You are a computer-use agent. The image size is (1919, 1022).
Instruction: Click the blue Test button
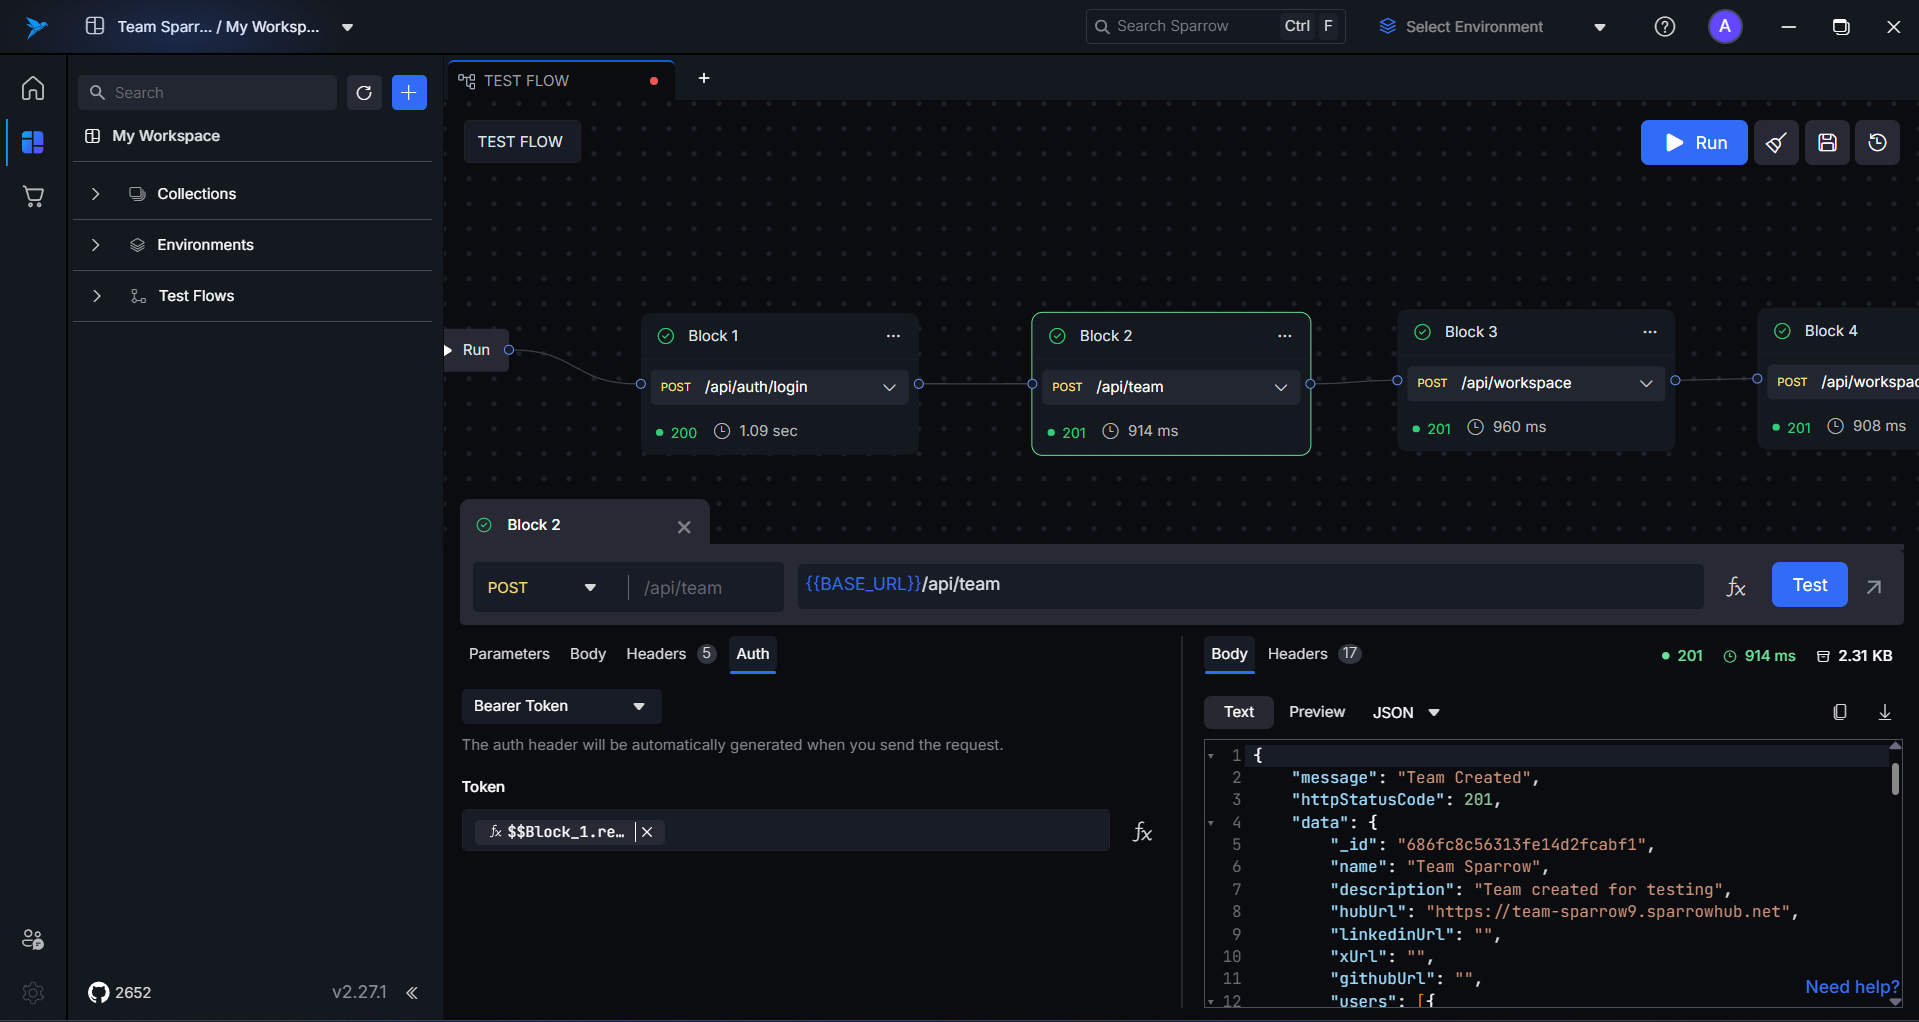tap(1809, 585)
